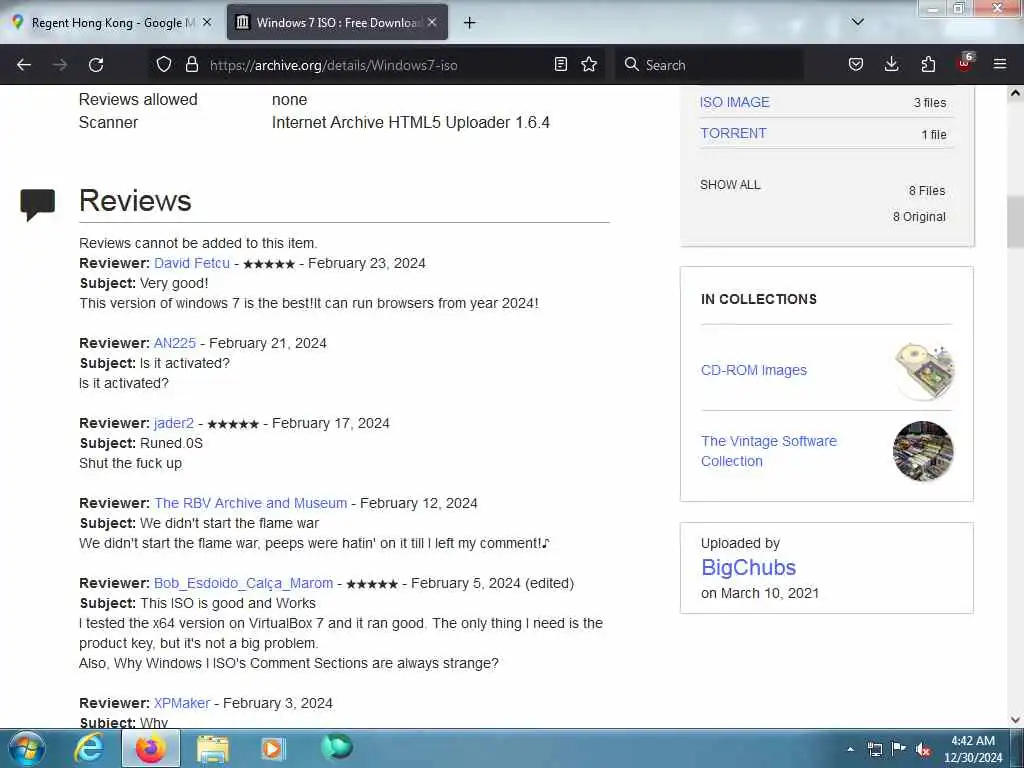
Task: Open reviewer David Fetcu's profile
Action: click(192, 263)
